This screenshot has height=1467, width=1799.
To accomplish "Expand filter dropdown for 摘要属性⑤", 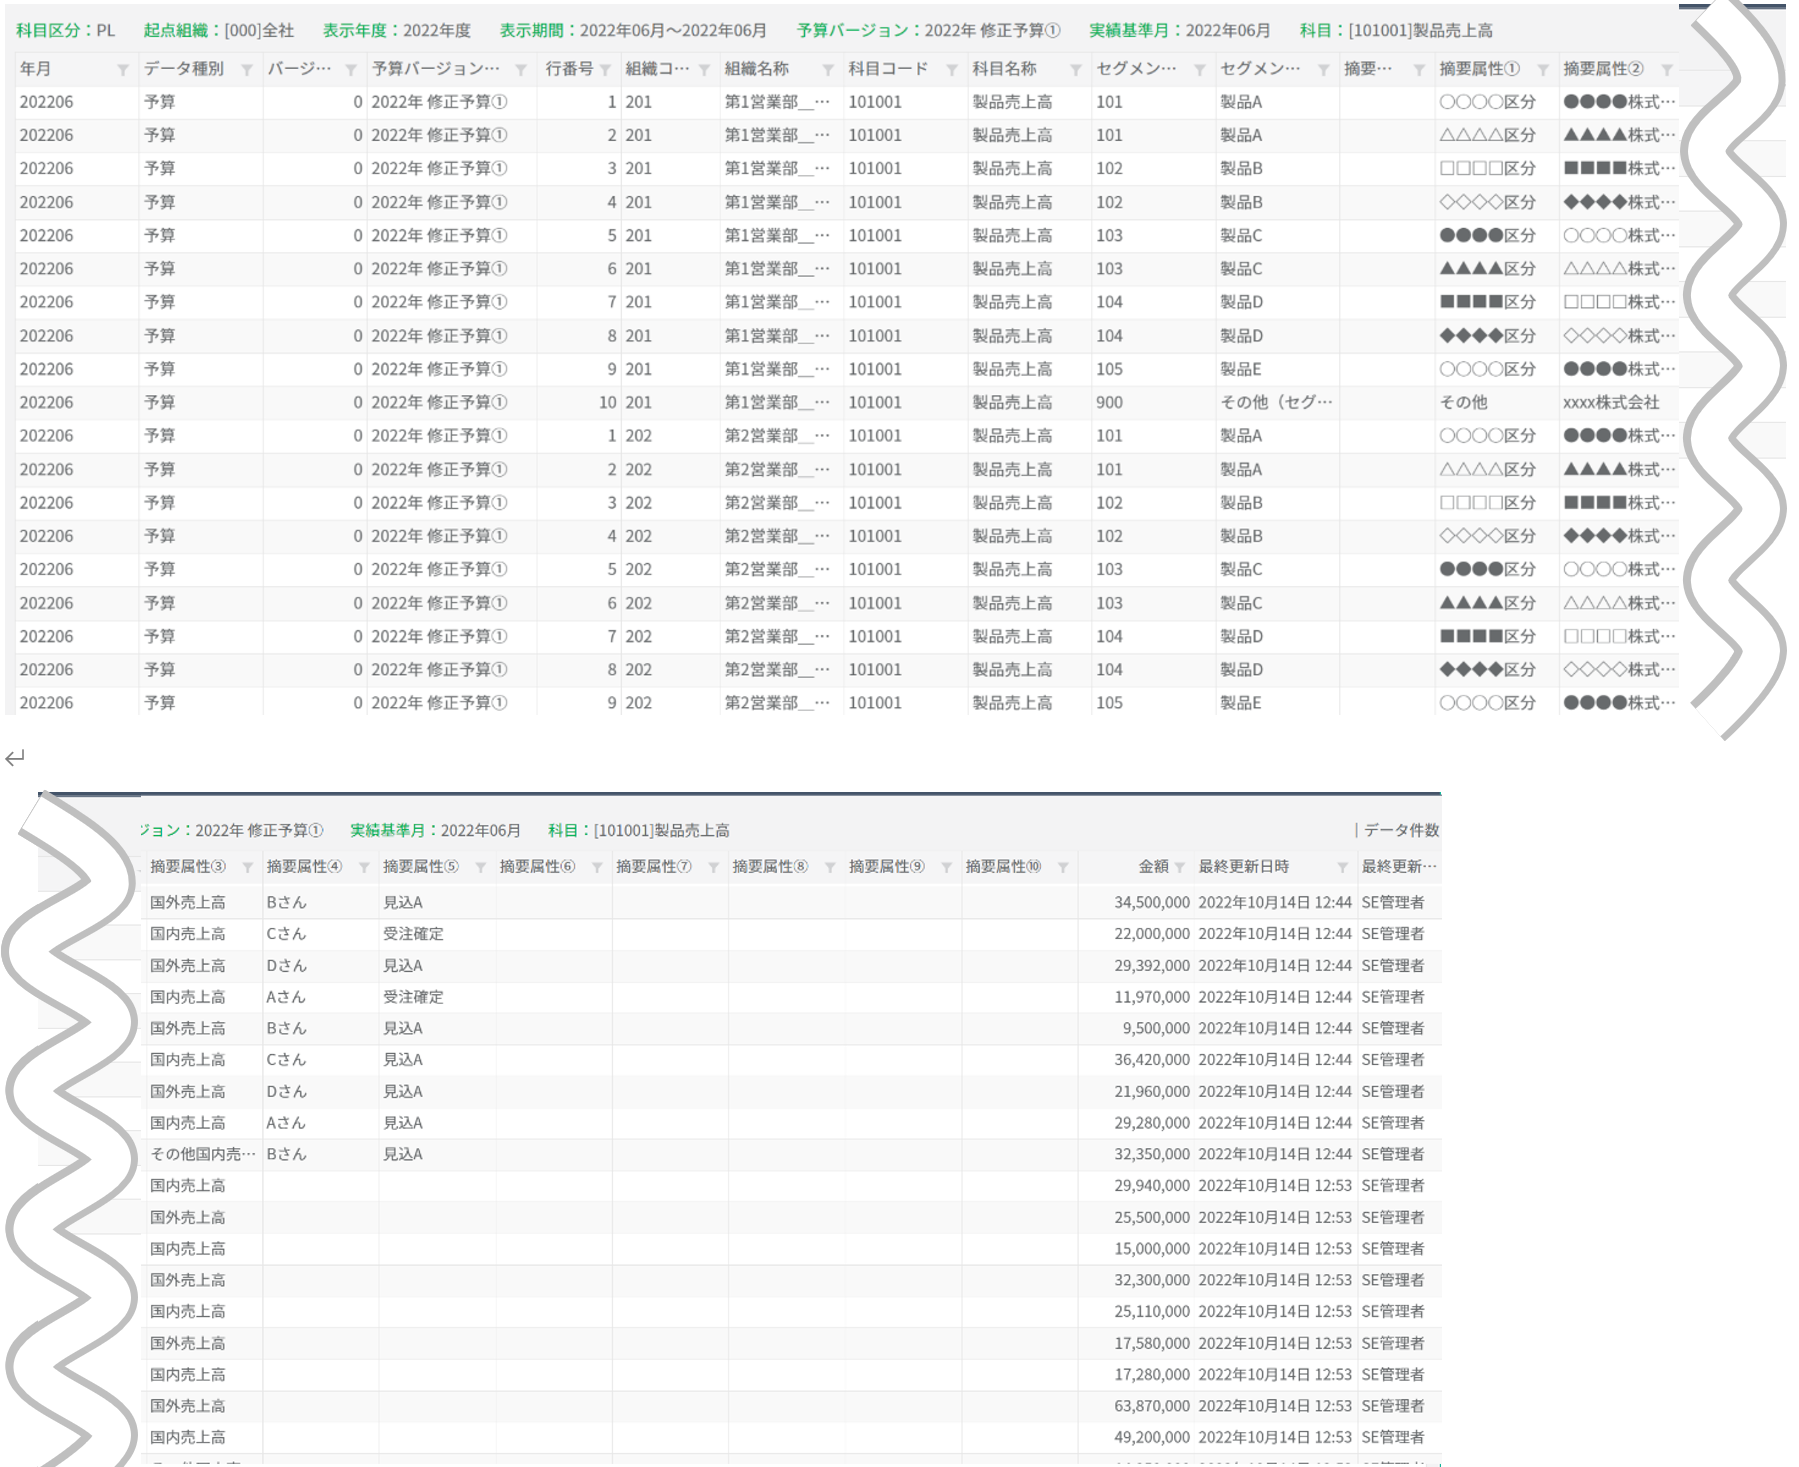I will click(480, 867).
